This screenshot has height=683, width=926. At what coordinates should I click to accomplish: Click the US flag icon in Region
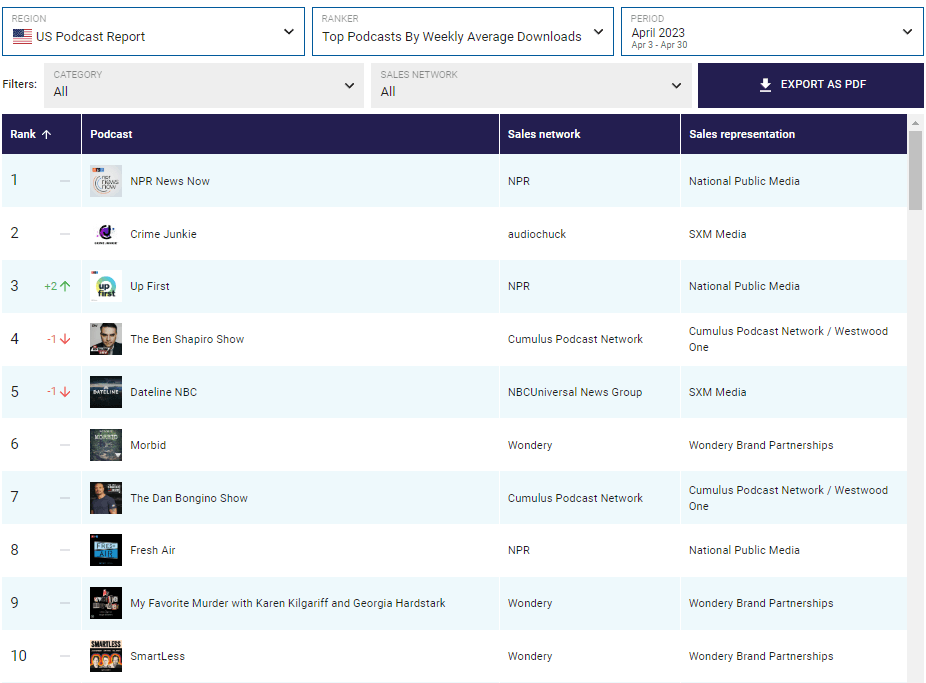pos(22,37)
